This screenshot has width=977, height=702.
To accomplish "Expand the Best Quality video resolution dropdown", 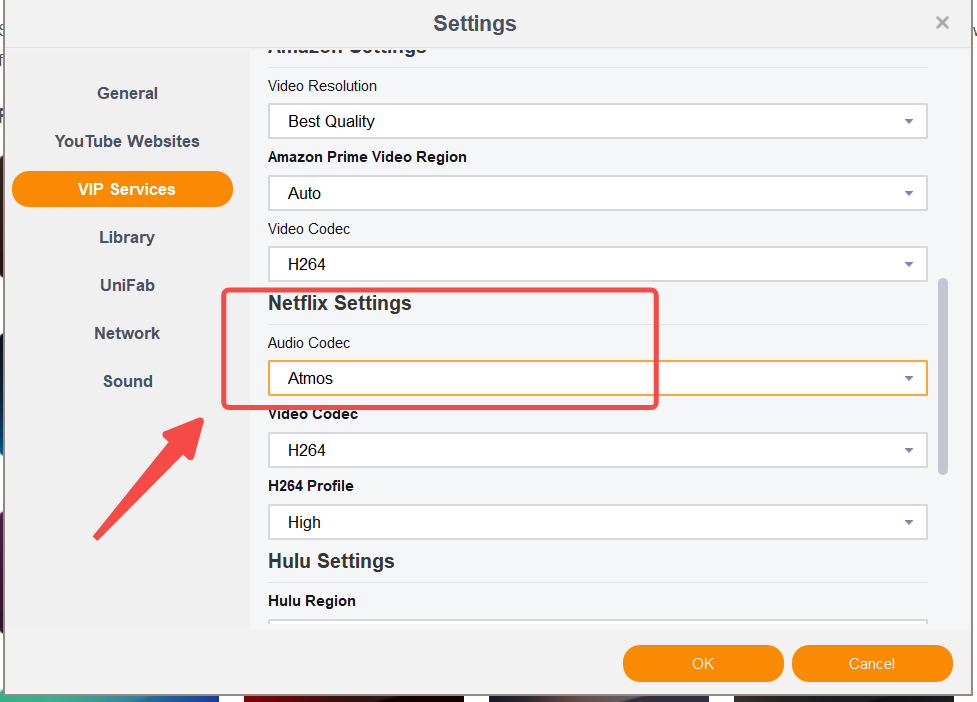I will pyautogui.click(x=597, y=121).
